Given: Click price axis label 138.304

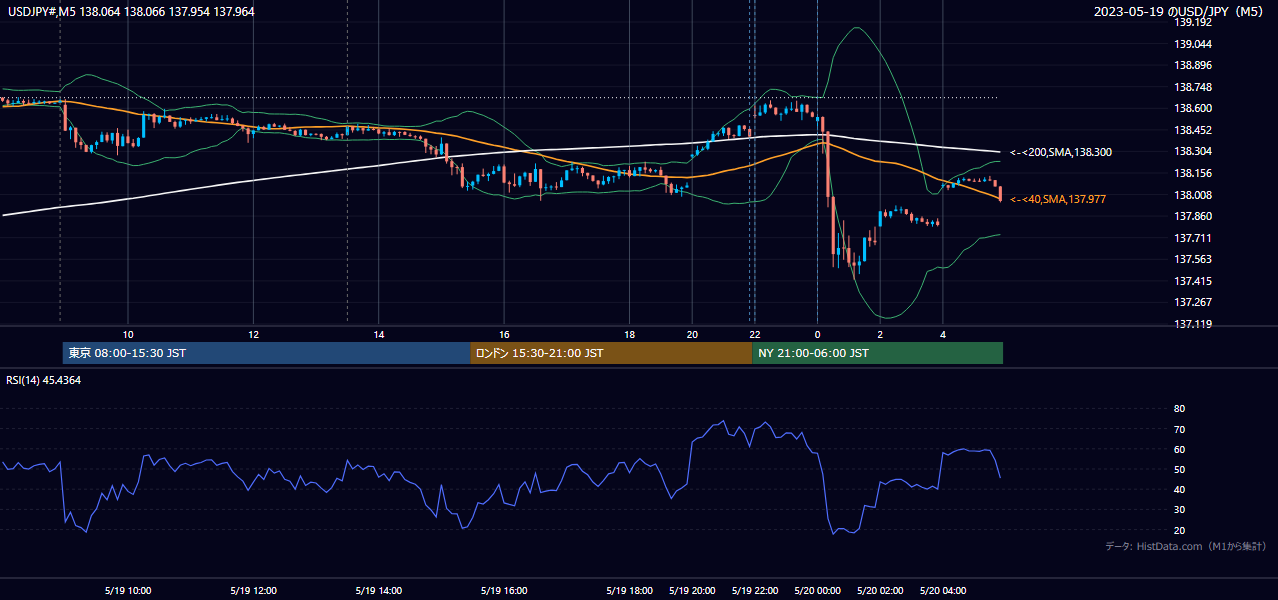Looking at the screenshot, I should click(x=1193, y=151).
